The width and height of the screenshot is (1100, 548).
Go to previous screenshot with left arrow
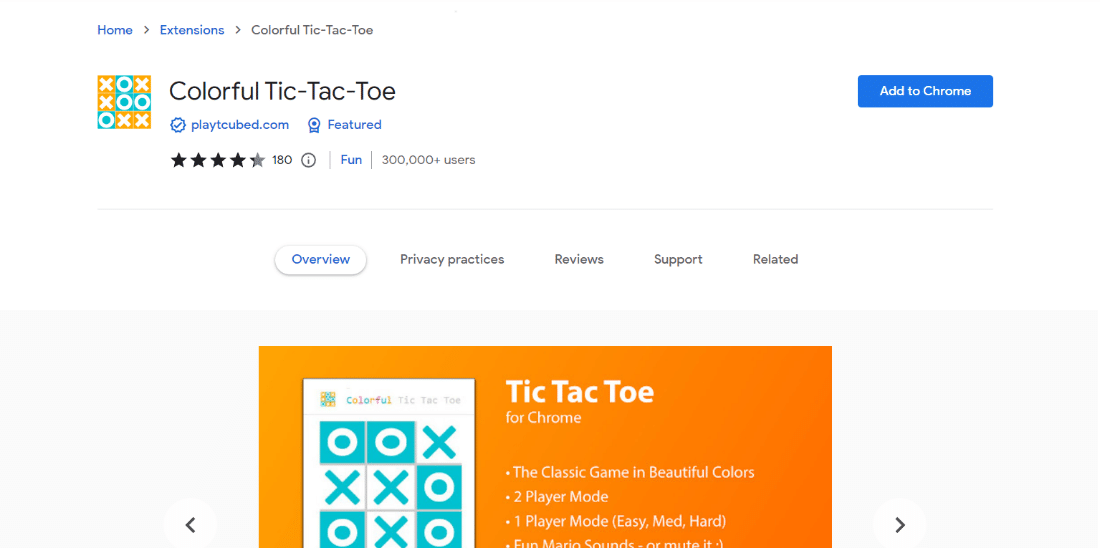[x=190, y=524]
